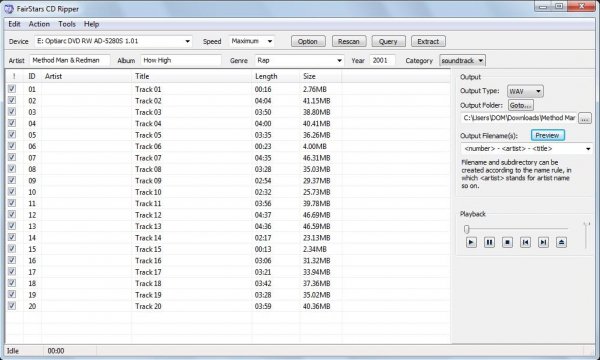The image size is (600, 360).
Task: Uncheck track 02 checkbox
Action: [x=12, y=100]
